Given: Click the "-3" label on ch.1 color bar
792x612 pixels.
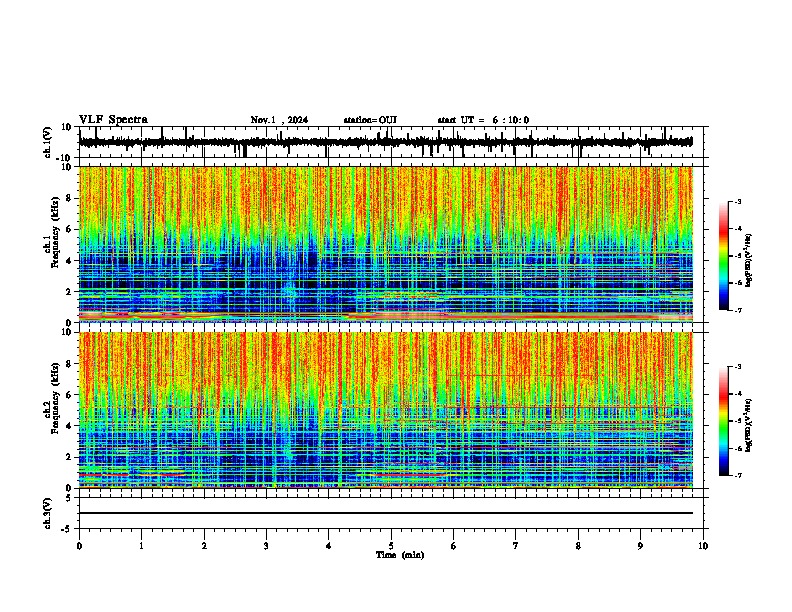Looking at the screenshot, I should [x=738, y=201].
